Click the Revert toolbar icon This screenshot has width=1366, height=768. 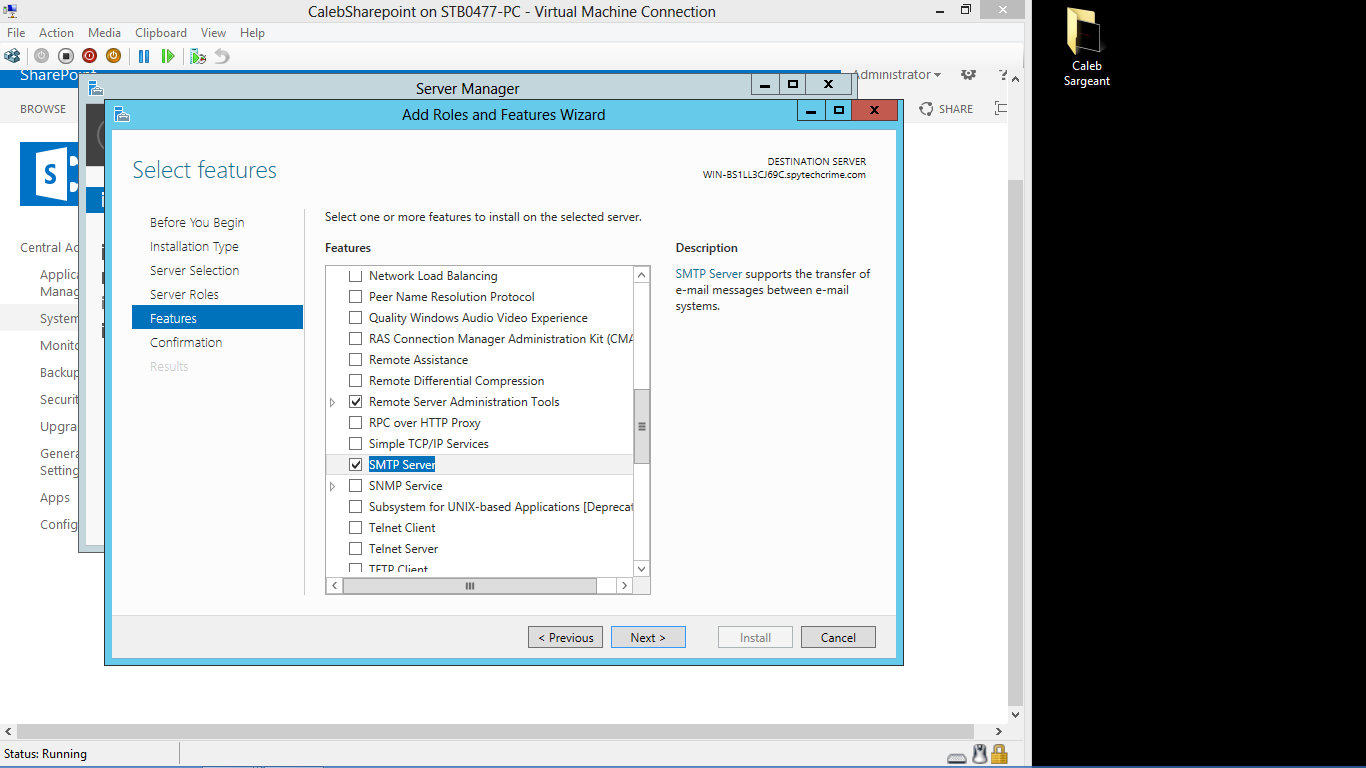(222, 56)
